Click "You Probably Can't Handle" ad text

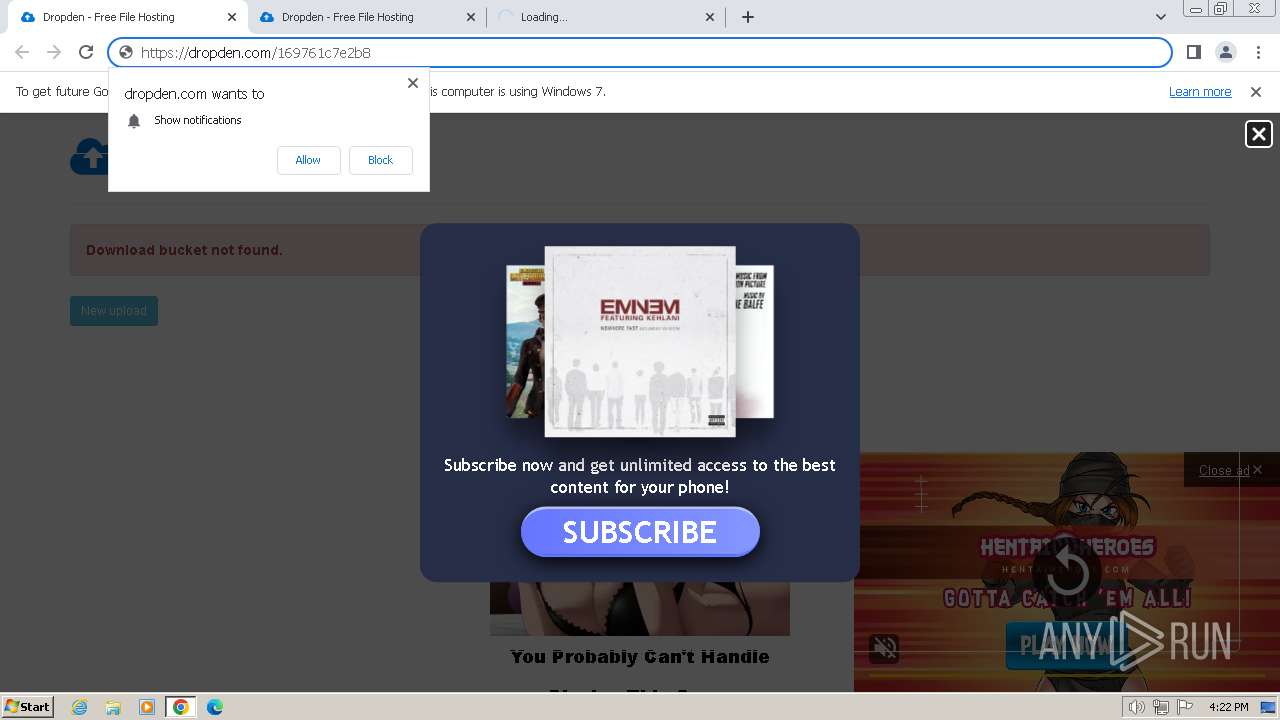point(640,657)
